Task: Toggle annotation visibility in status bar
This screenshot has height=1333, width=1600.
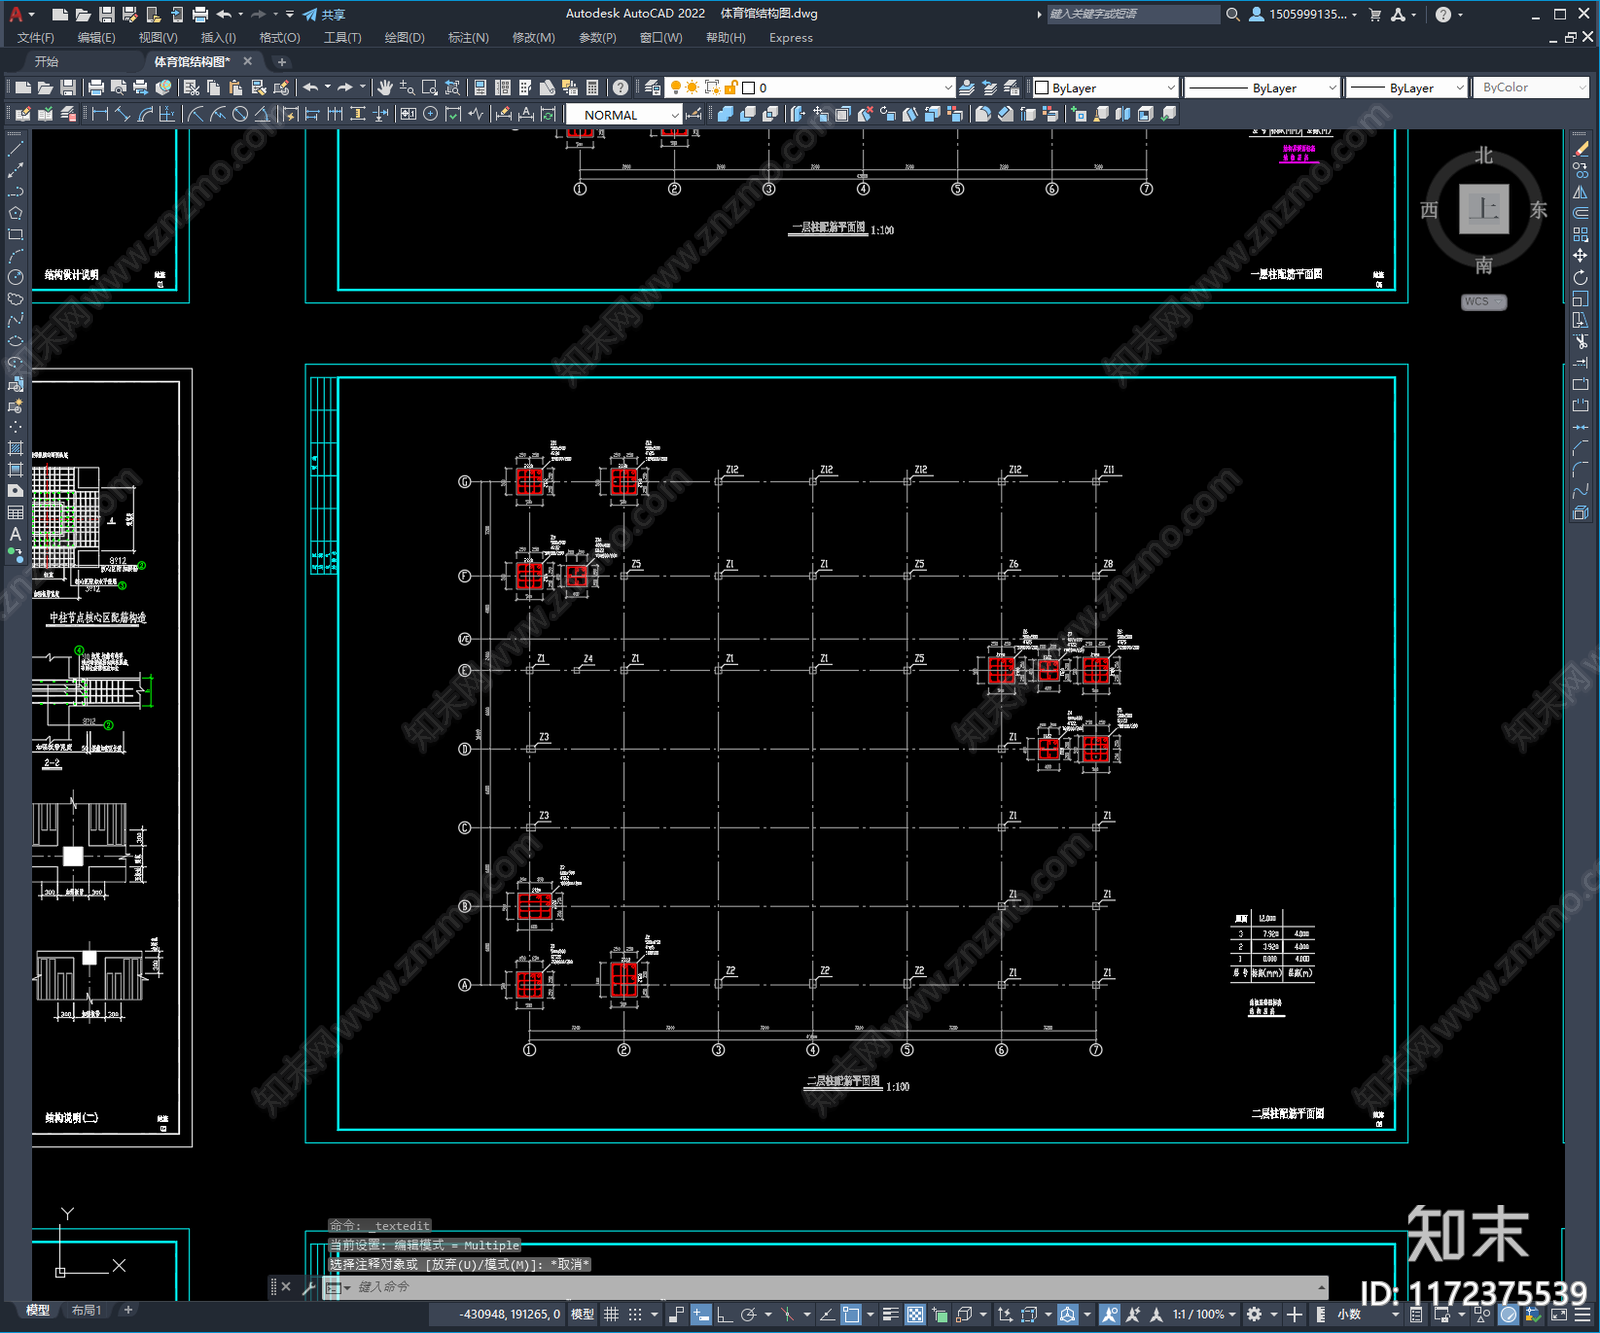Action: pos(1110,1314)
